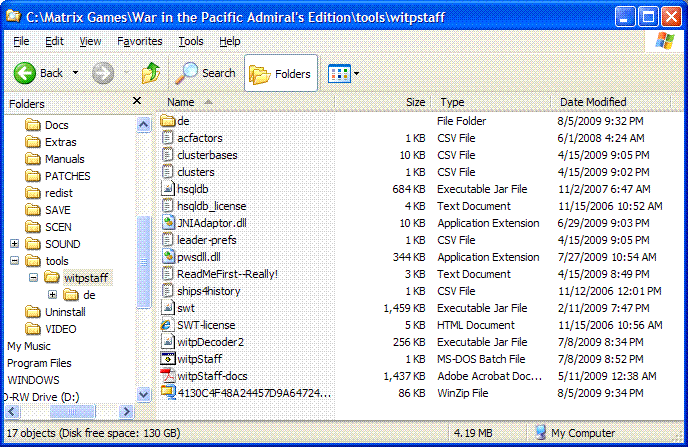688x447 pixels.
Task: Go up one folder level
Action: 150,73
